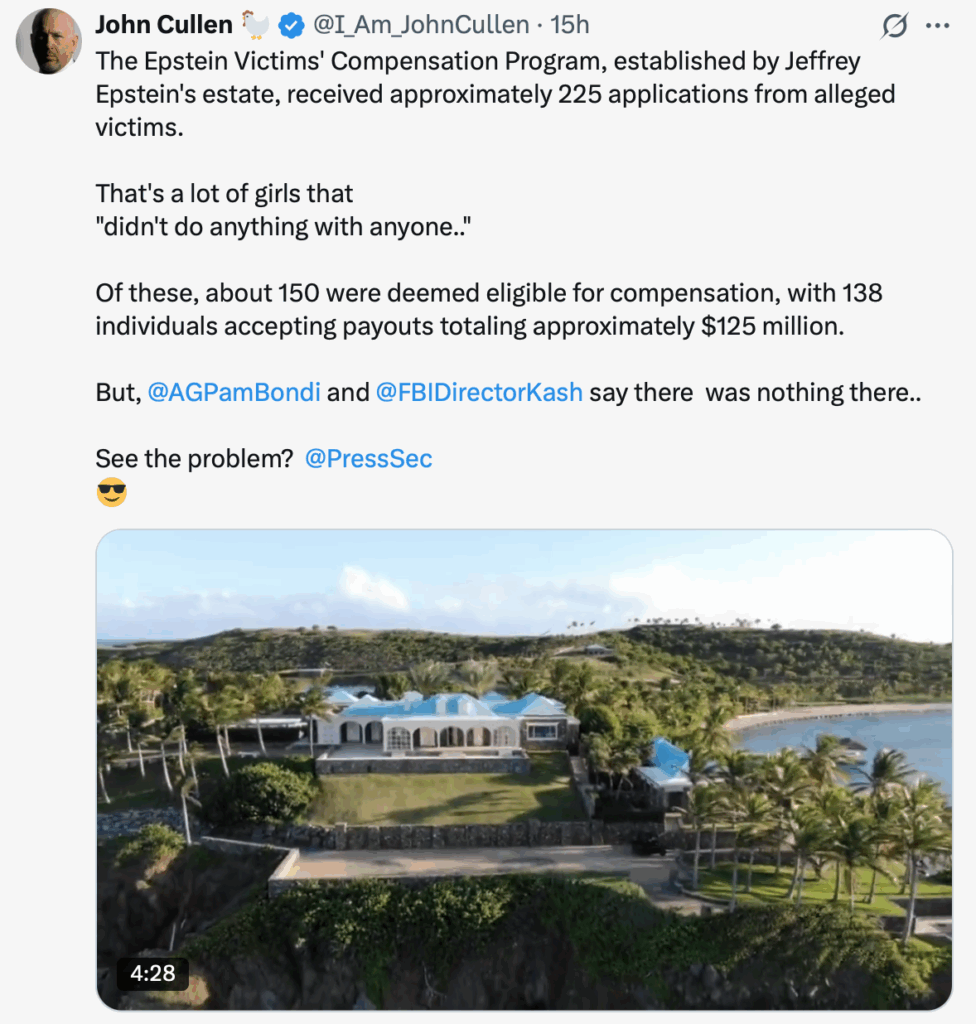This screenshot has height=1024, width=976.
Task: Click the "say there was nothing there.." text
Action: coord(754,393)
